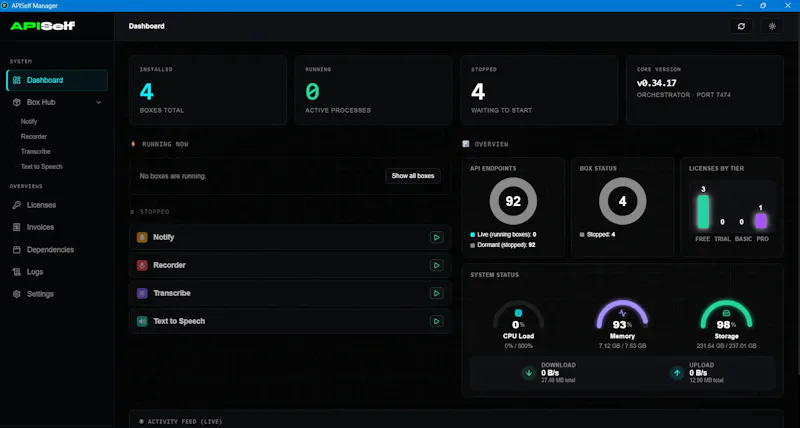Screen dimensions: 800x428
Task: Click the red Recorder box icon
Action: 142,265
